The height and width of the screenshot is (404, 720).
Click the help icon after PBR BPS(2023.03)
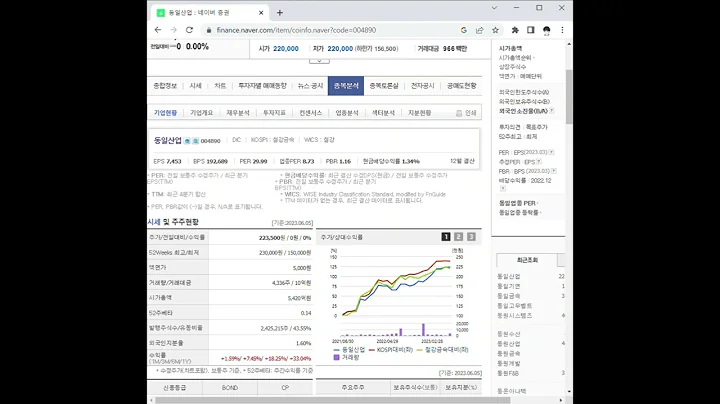tap(554, 171)
